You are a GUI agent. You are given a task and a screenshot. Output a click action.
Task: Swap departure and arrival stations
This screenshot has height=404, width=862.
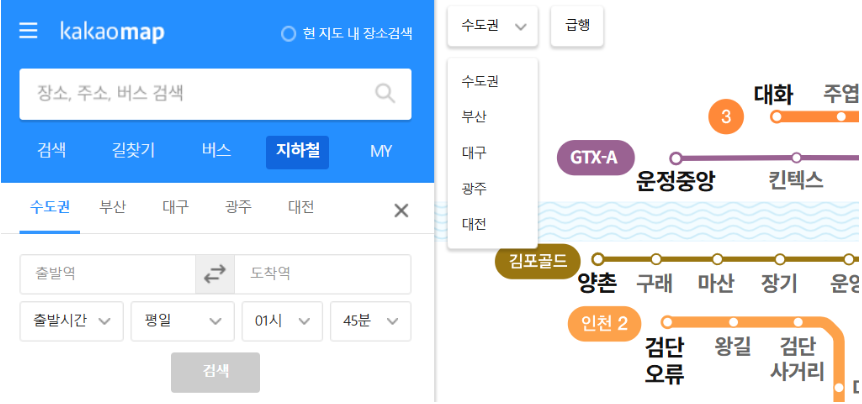(215, 274)
